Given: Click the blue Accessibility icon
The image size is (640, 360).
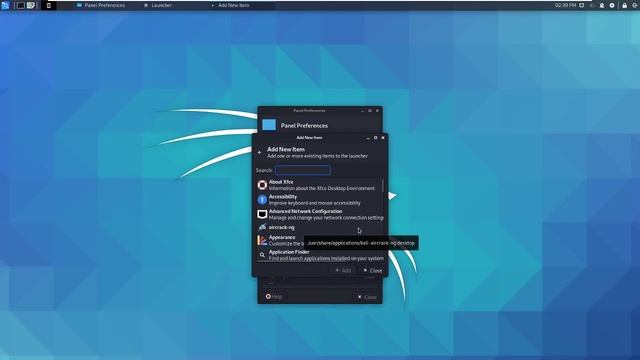Looking at the screenshot, I should point(262,200).
